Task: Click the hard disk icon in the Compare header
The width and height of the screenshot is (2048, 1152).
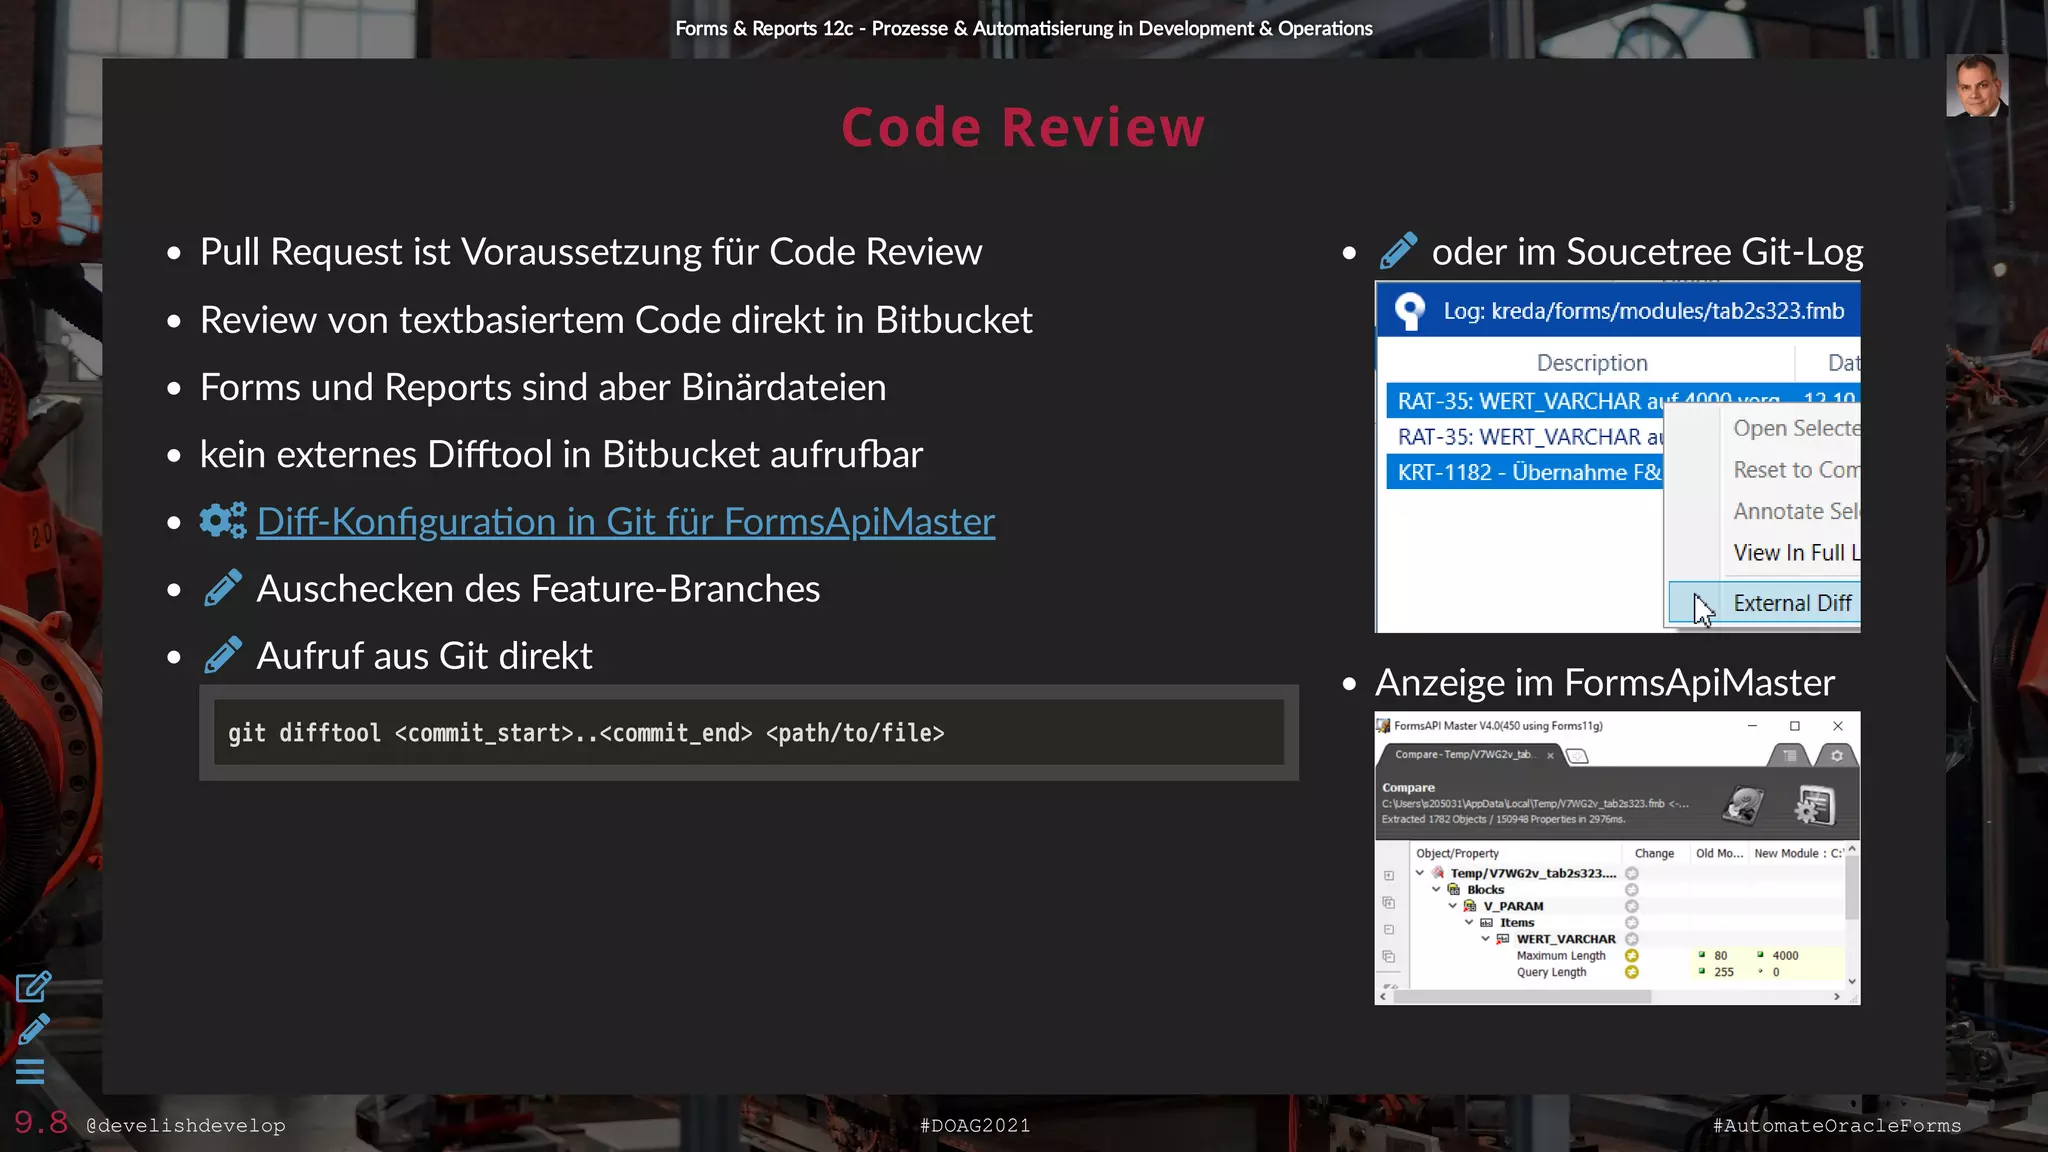Action: (1743, 805)
